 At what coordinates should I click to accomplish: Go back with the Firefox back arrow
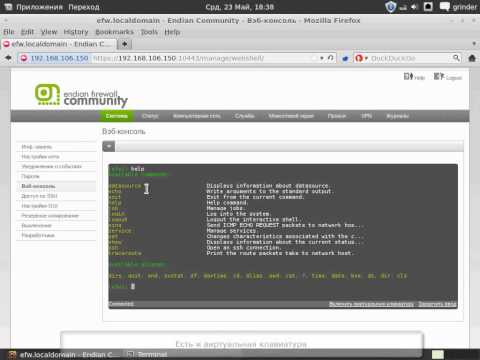[x=8, y=58]
